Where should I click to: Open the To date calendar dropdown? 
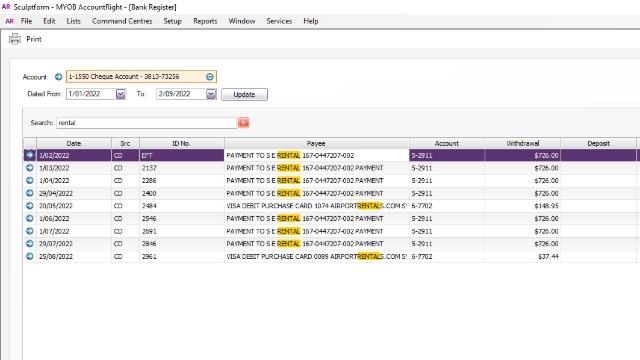pyautogui.click(x=211, y=94)
